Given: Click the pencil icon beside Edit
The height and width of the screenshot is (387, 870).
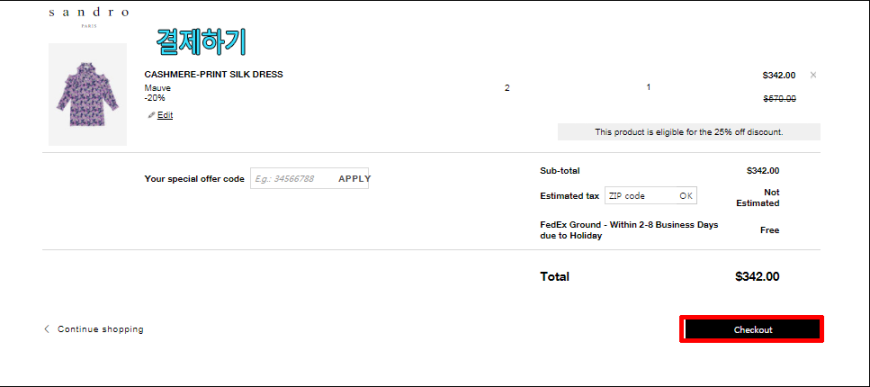Looking at the screenshot, I should pyautogui.click(x=151, y=115).
